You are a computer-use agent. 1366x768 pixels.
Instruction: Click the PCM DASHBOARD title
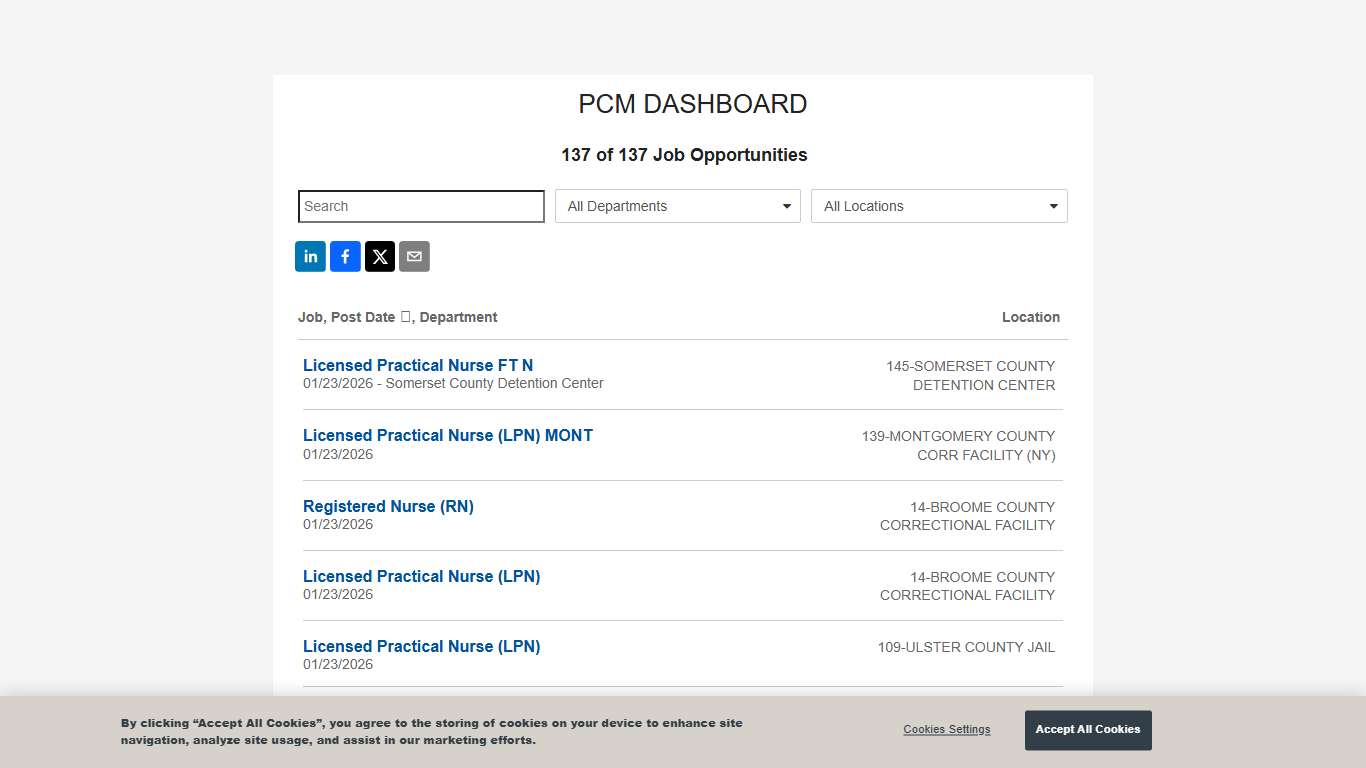[692, 104]
